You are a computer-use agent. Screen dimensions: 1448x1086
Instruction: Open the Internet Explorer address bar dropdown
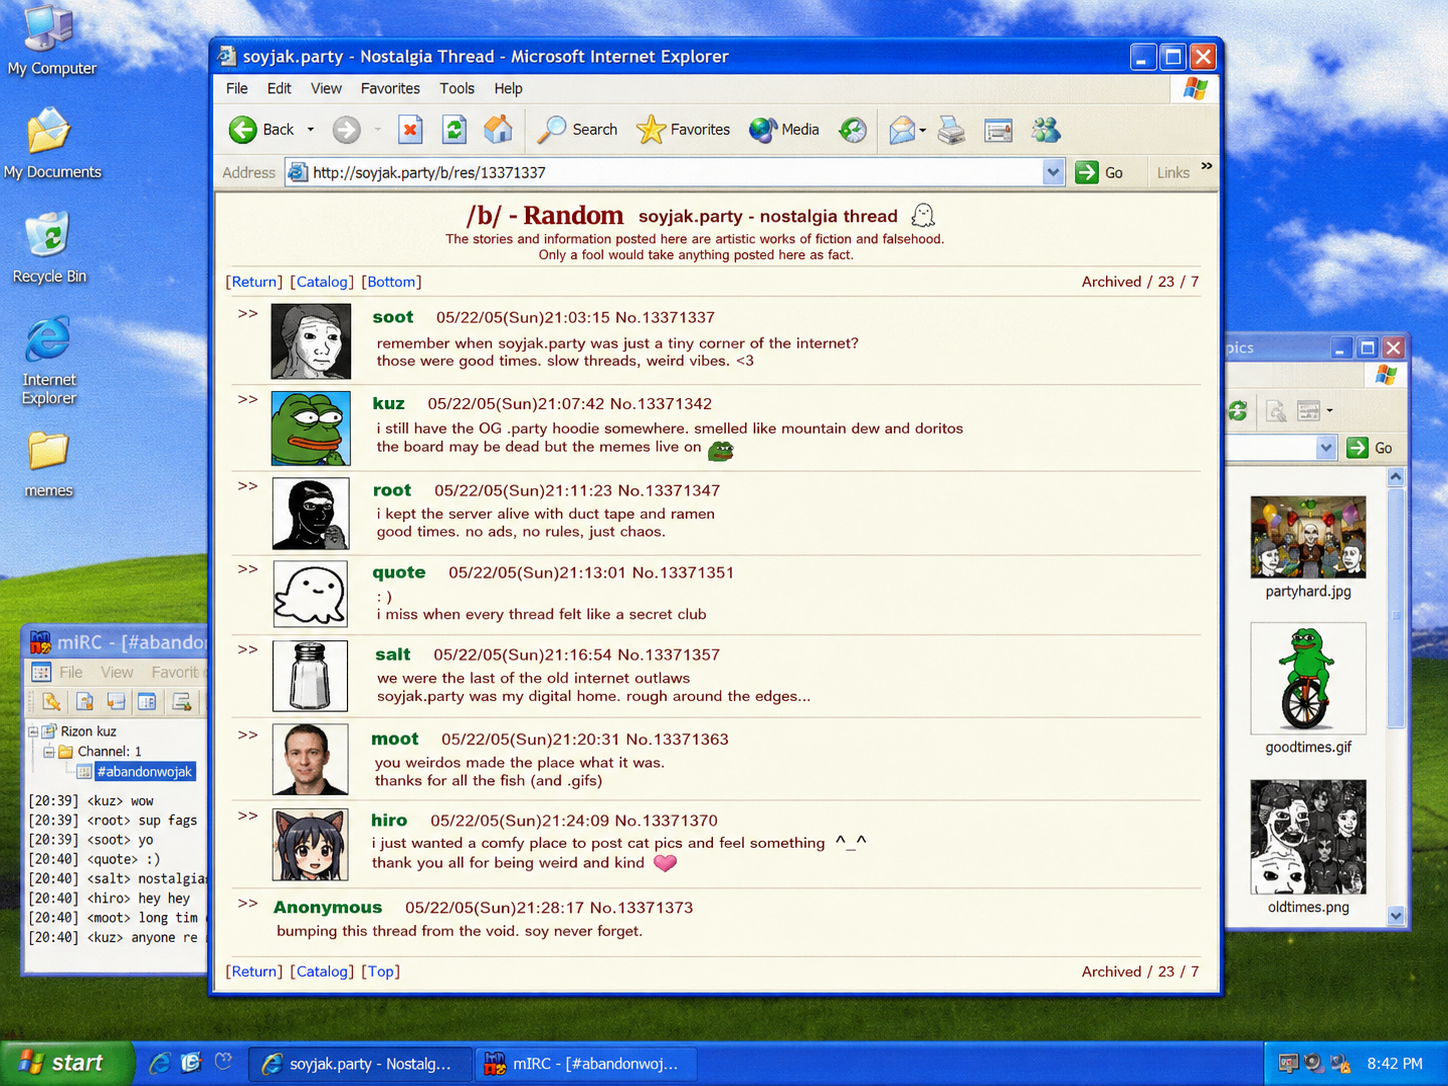1053,172
